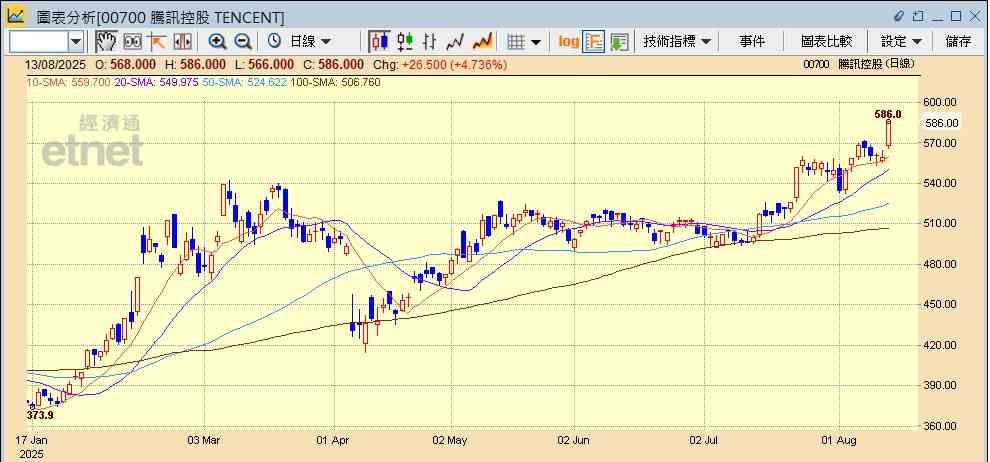Click the chart analysis app icon in title bar

(x=16, y=16)
